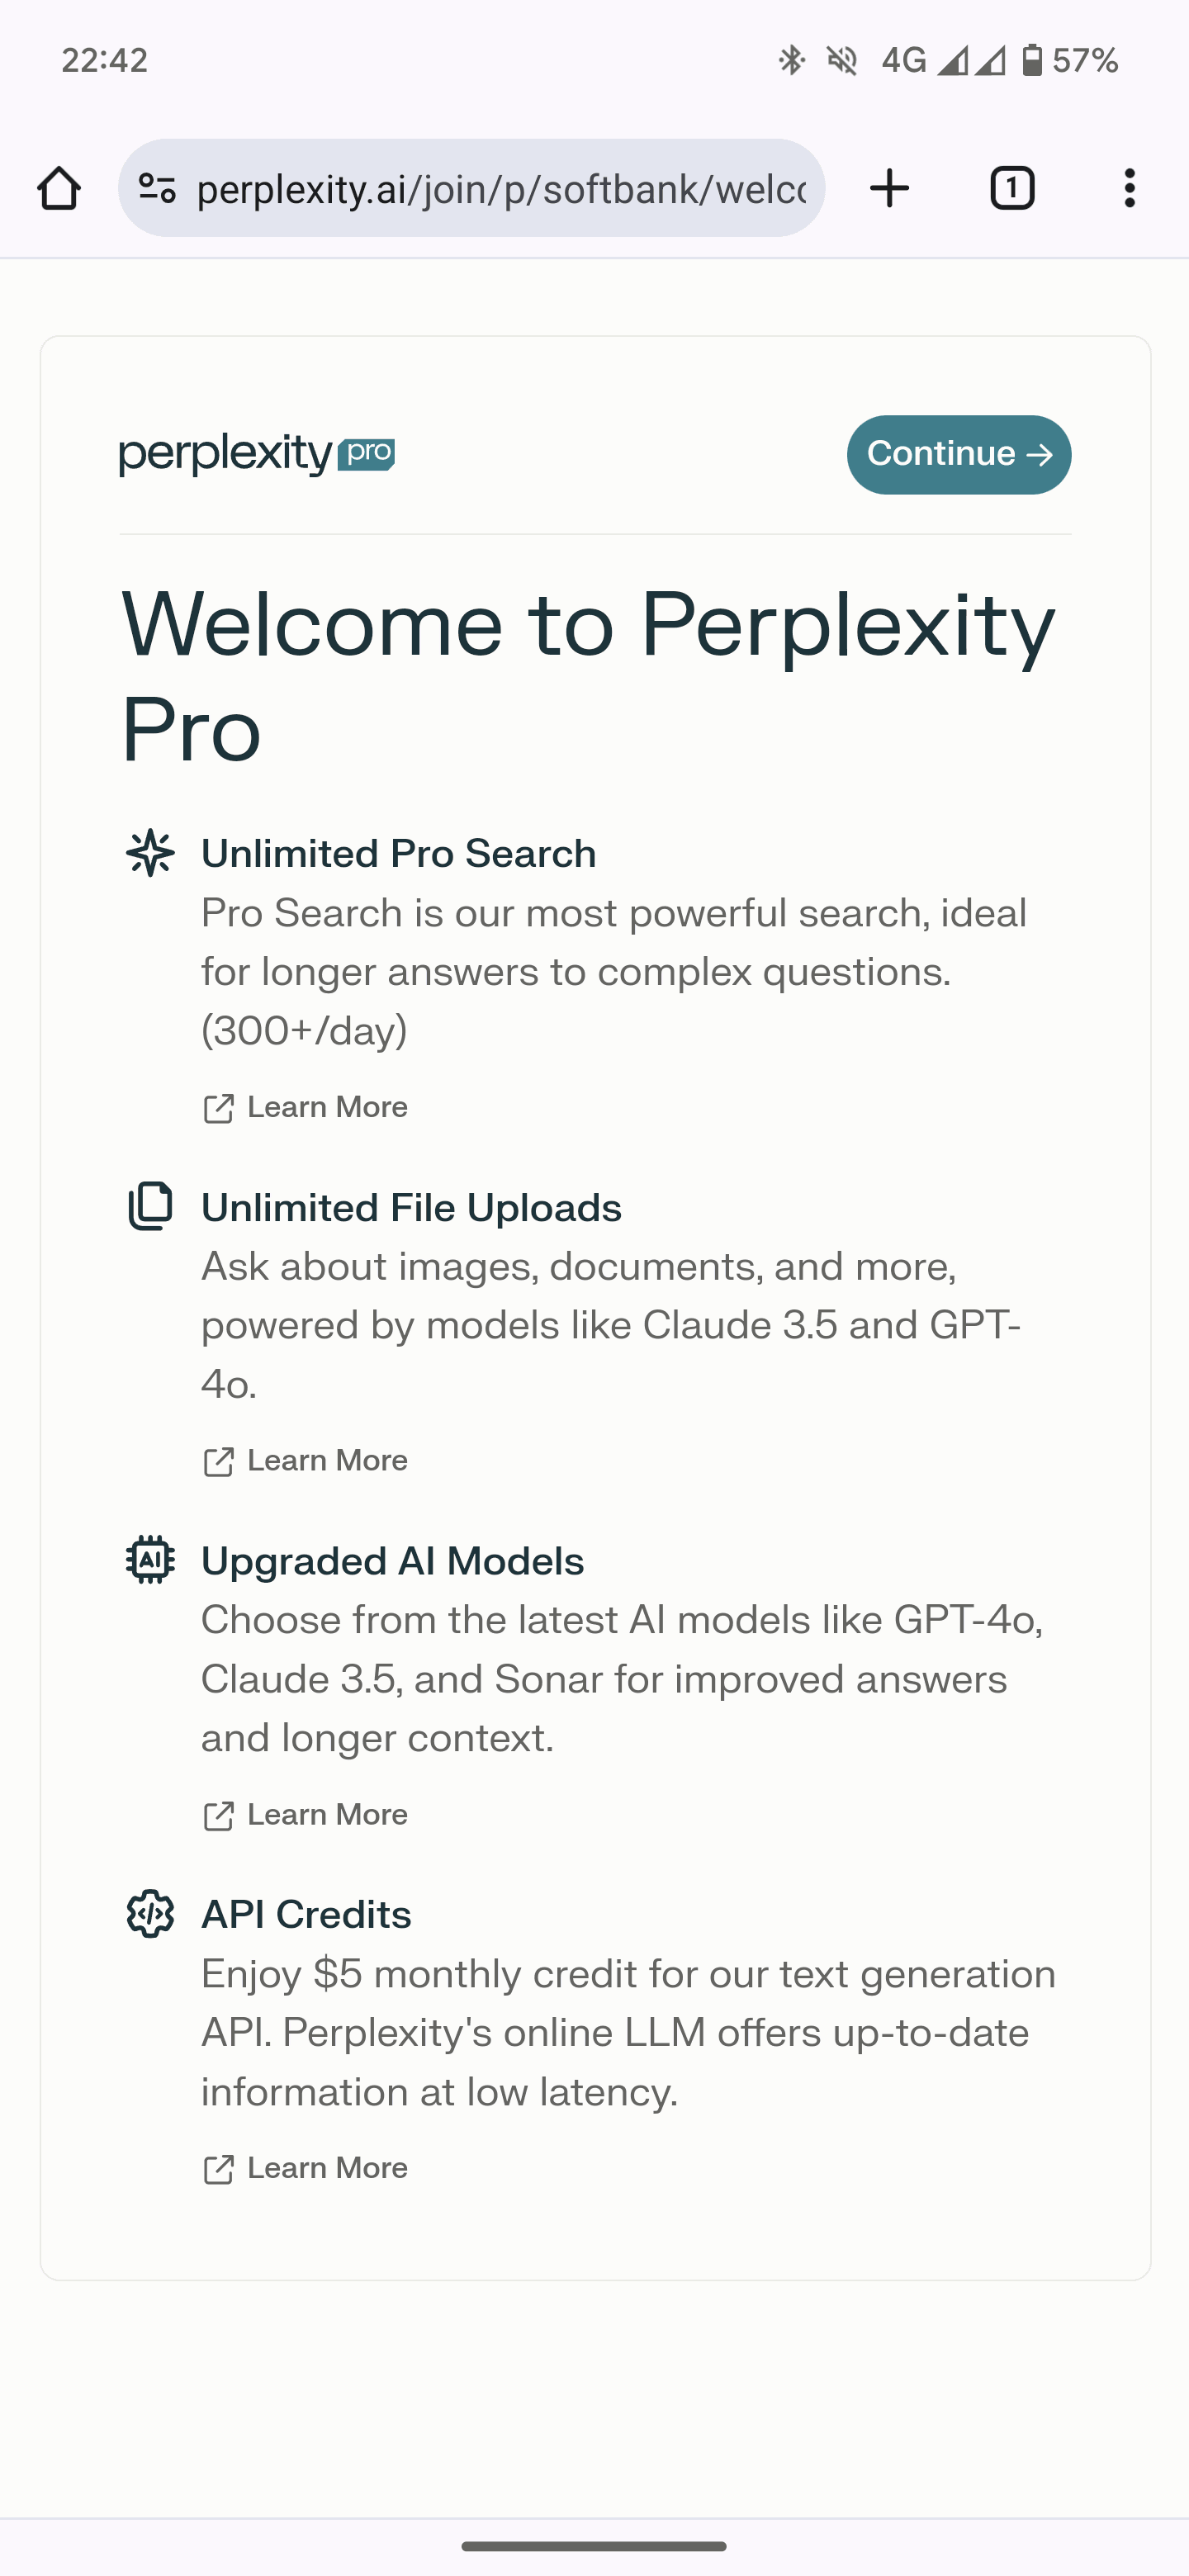1189x2576 pixels.
Task: Tap the API Credits code badge icon
Action: (x=150, y=1913)
